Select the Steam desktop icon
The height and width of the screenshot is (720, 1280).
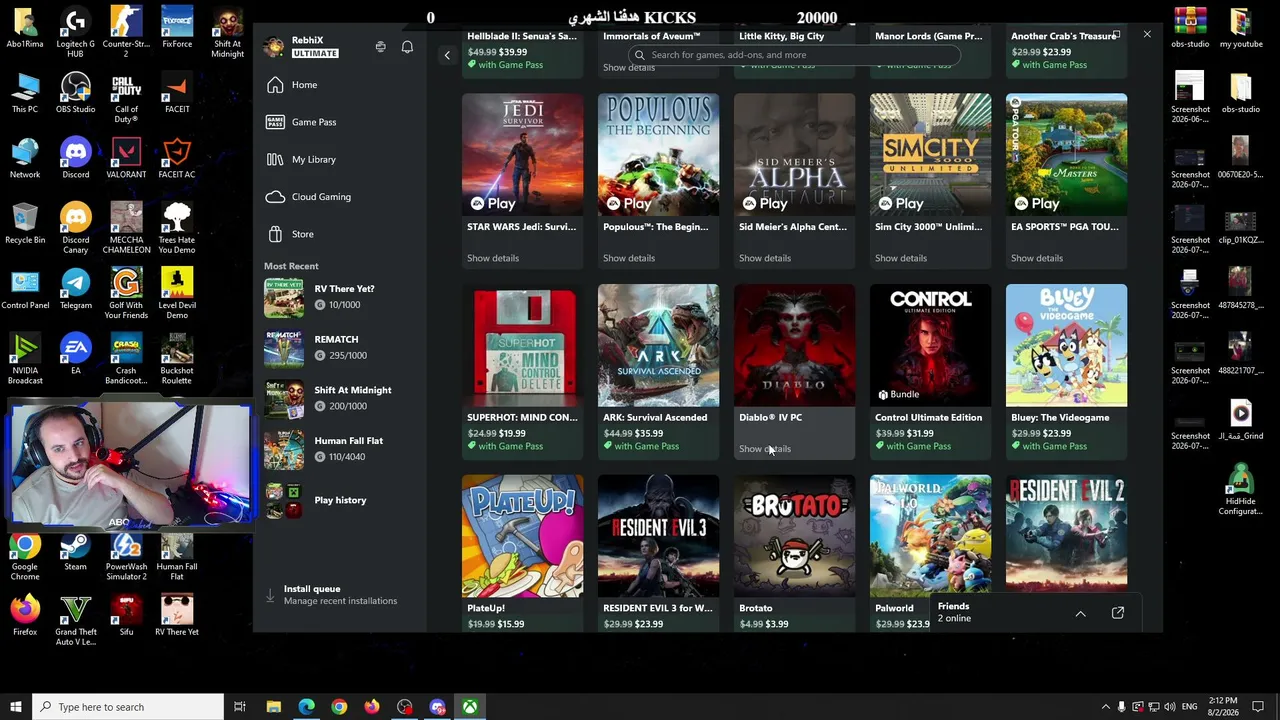click(76, 552)
